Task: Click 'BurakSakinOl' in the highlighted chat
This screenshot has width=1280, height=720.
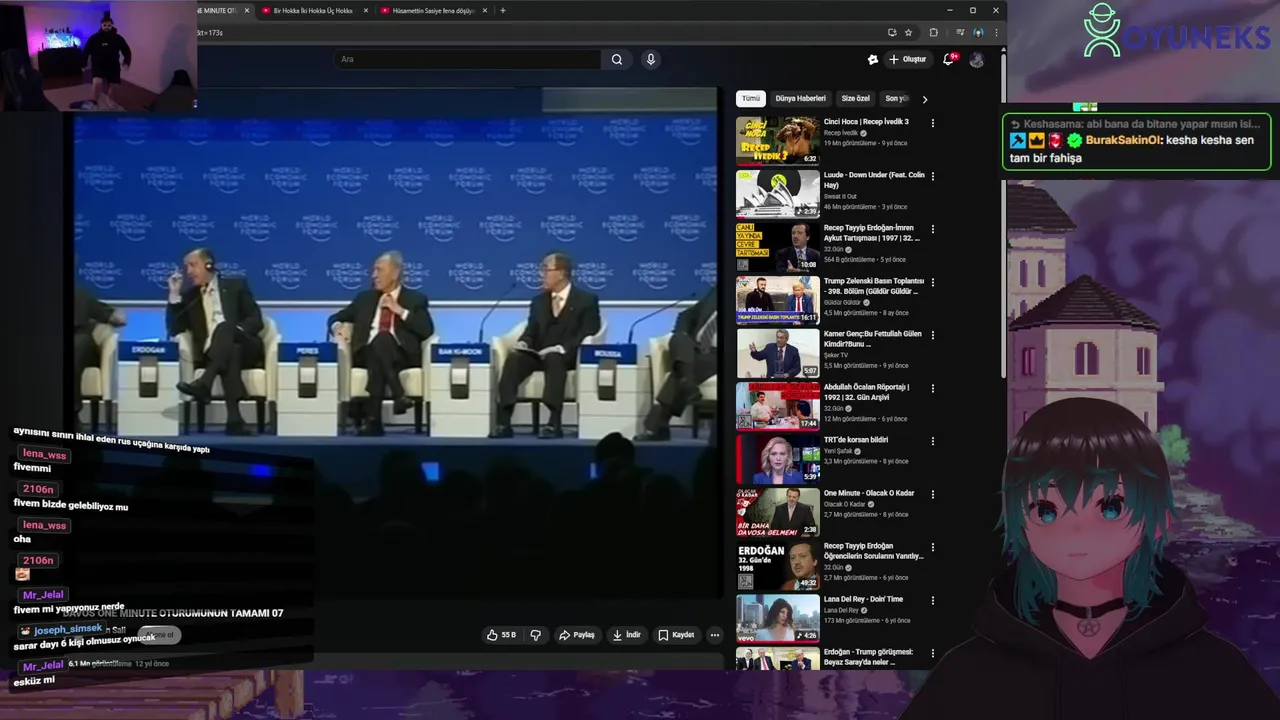Action: tap(1123, 140)
